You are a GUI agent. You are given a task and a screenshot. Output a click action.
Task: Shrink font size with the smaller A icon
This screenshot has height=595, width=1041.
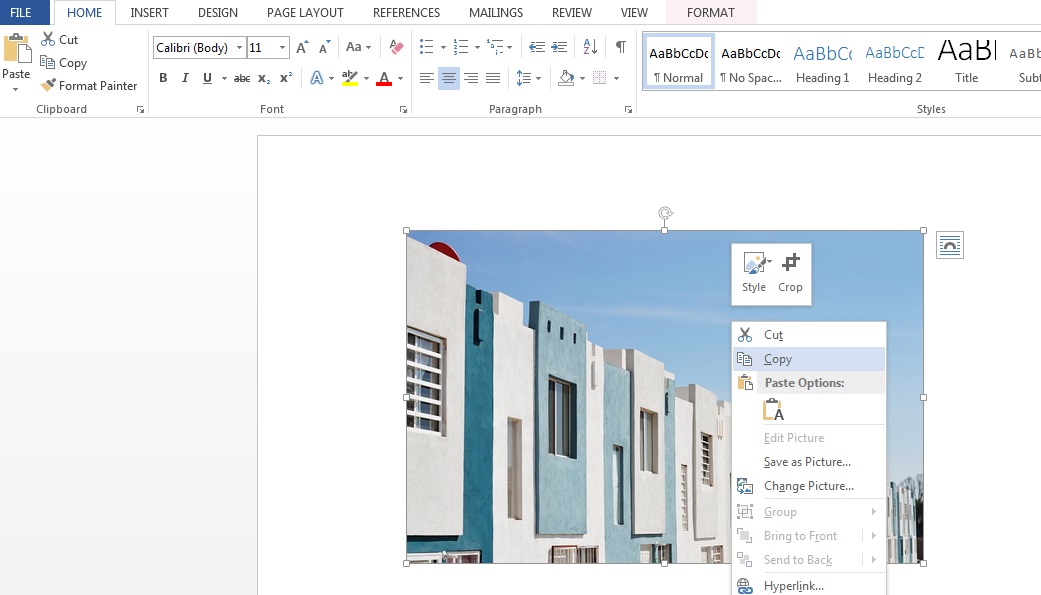pyautogui.click(x=324, y=47)
